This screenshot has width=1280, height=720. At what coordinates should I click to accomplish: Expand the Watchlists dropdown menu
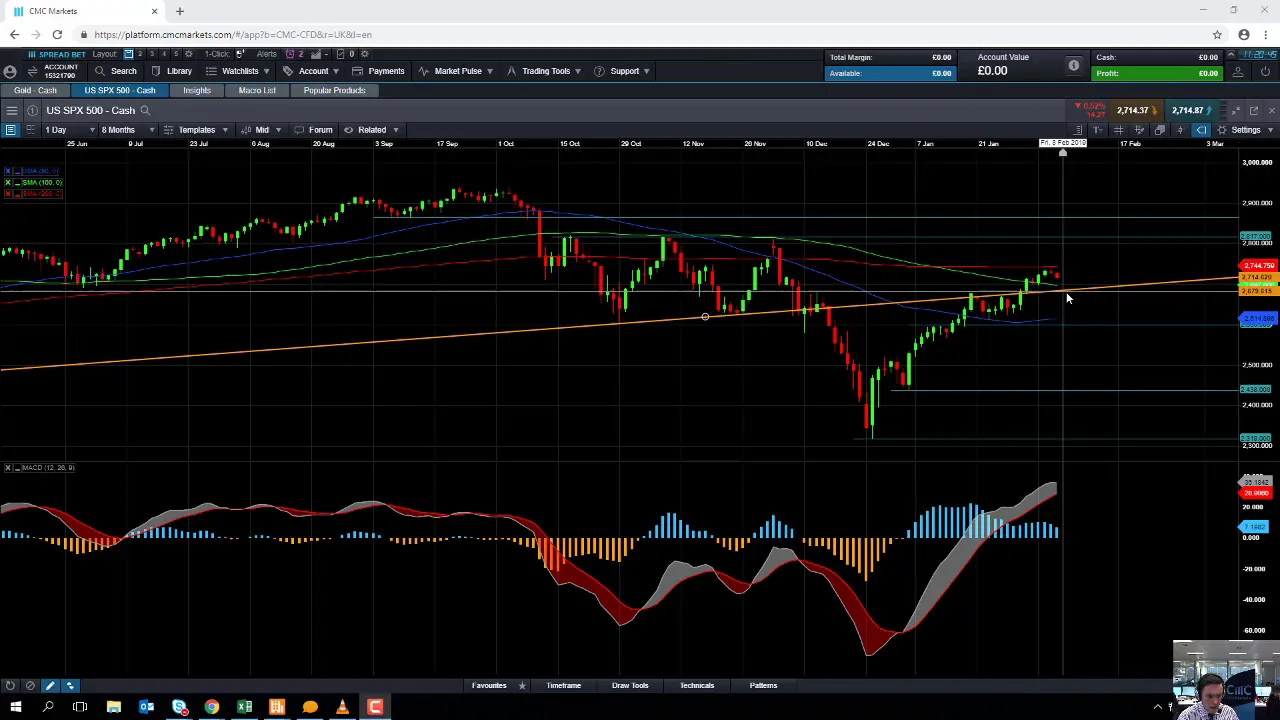pos(238,71)
